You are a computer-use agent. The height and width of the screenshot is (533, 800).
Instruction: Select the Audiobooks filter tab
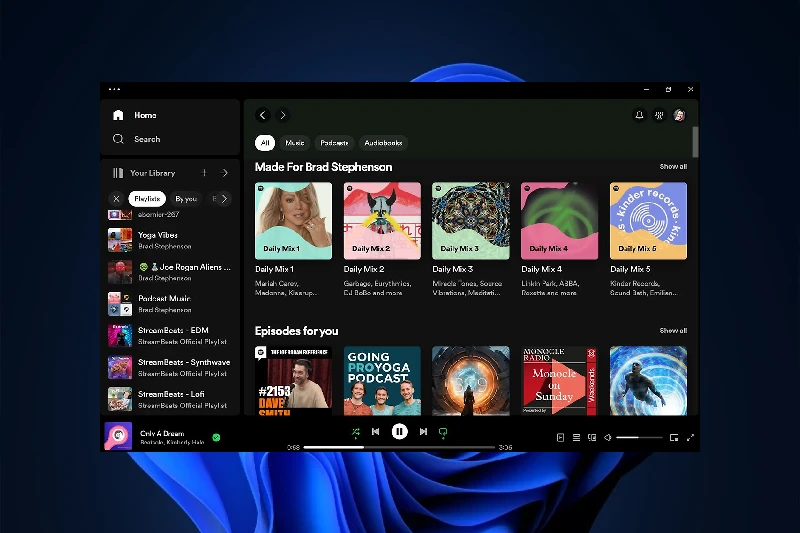coord(383,143)
